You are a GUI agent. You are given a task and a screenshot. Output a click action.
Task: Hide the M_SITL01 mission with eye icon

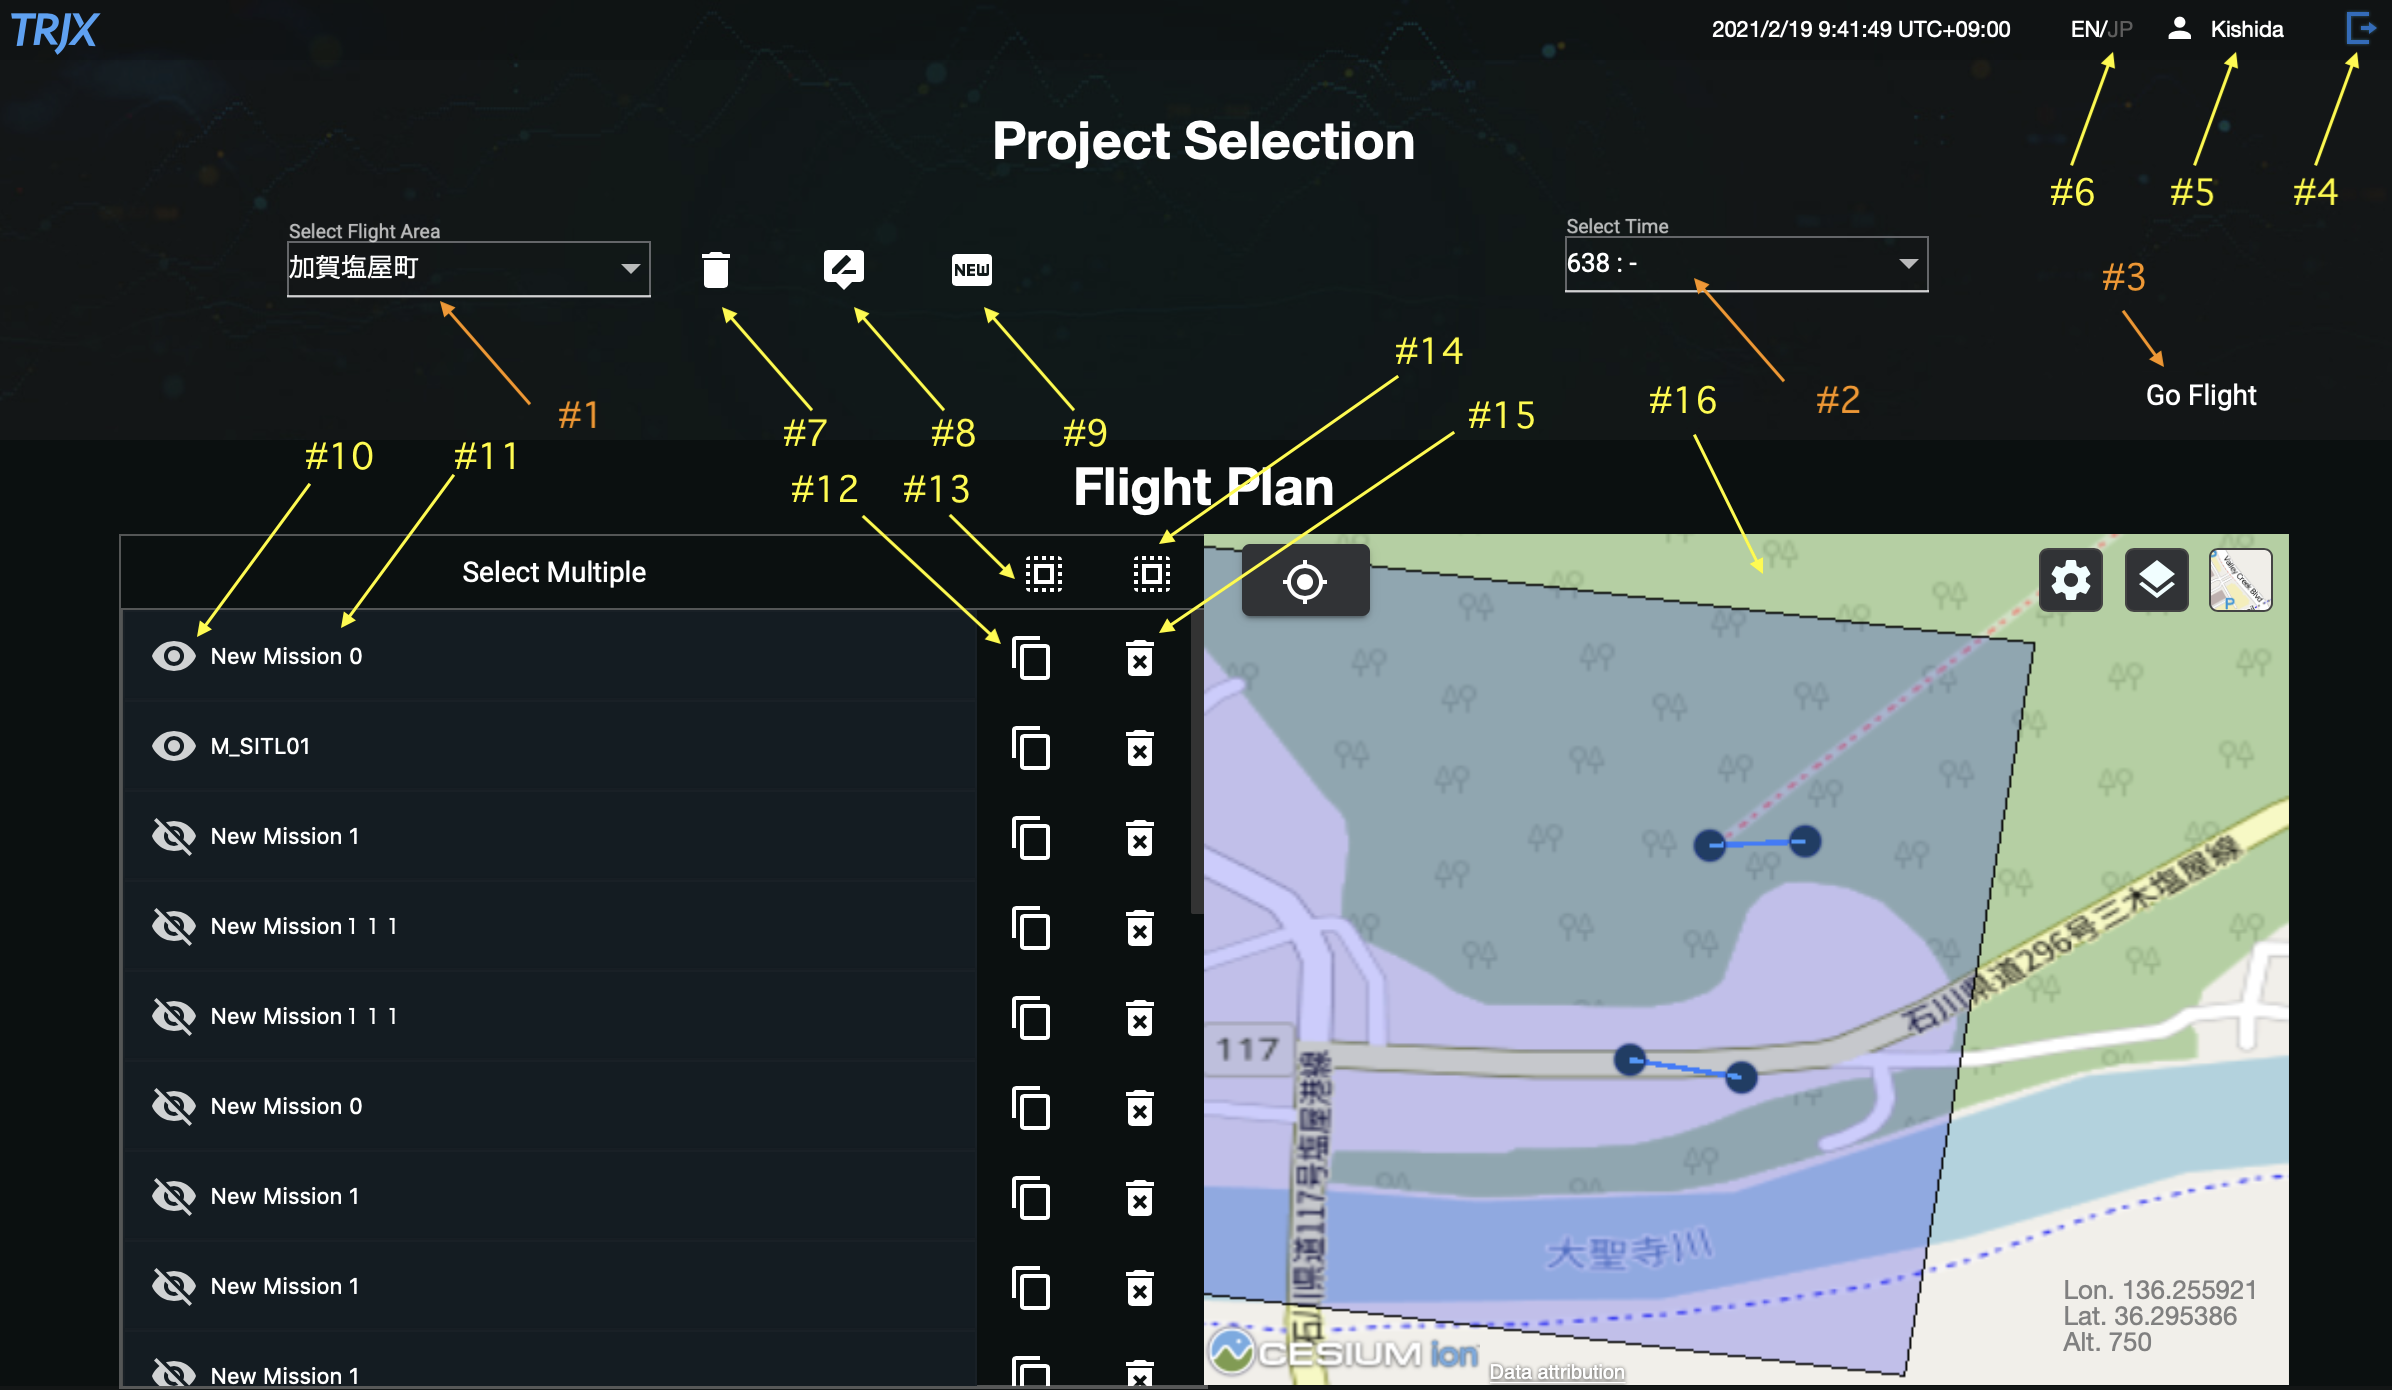coord(173,746)
